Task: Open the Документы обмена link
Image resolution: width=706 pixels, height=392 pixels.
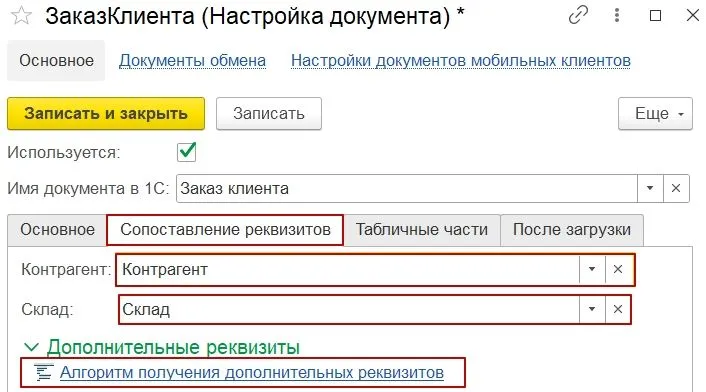Action: [192, 60]
